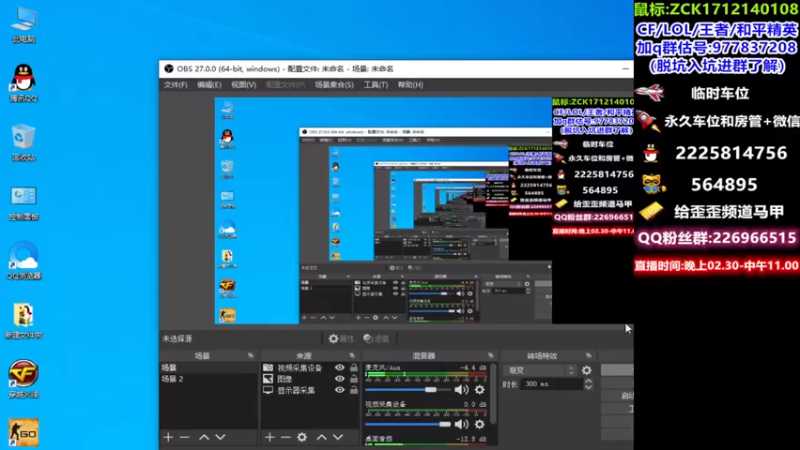800x450 pixels.
Task: Mute the 视频采集设备 audio in the mixer
Action: 461,424
